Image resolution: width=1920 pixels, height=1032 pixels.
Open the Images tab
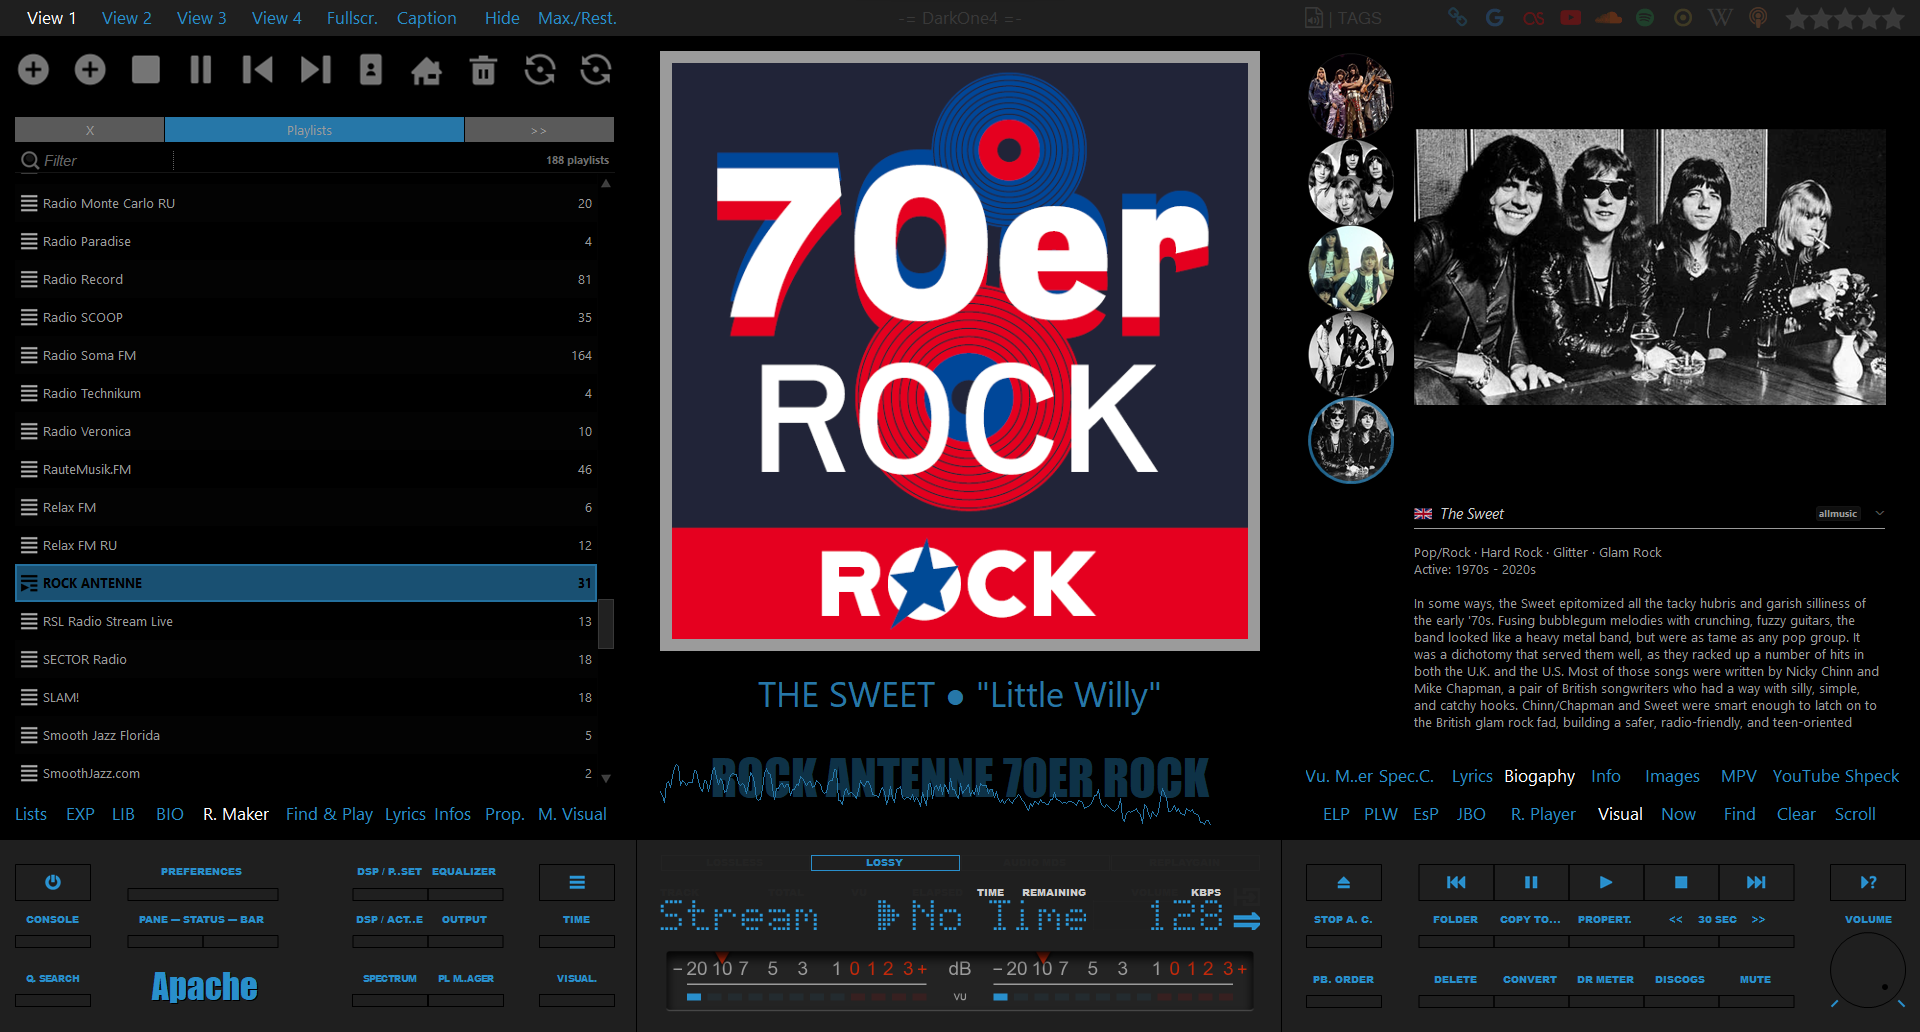1672,776
